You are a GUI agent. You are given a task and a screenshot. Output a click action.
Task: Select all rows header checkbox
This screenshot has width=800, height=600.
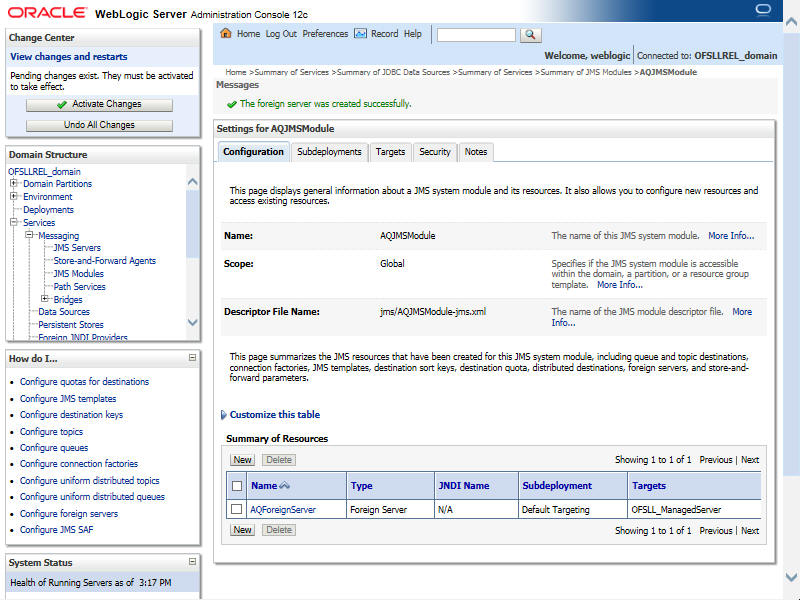(237, 486)
